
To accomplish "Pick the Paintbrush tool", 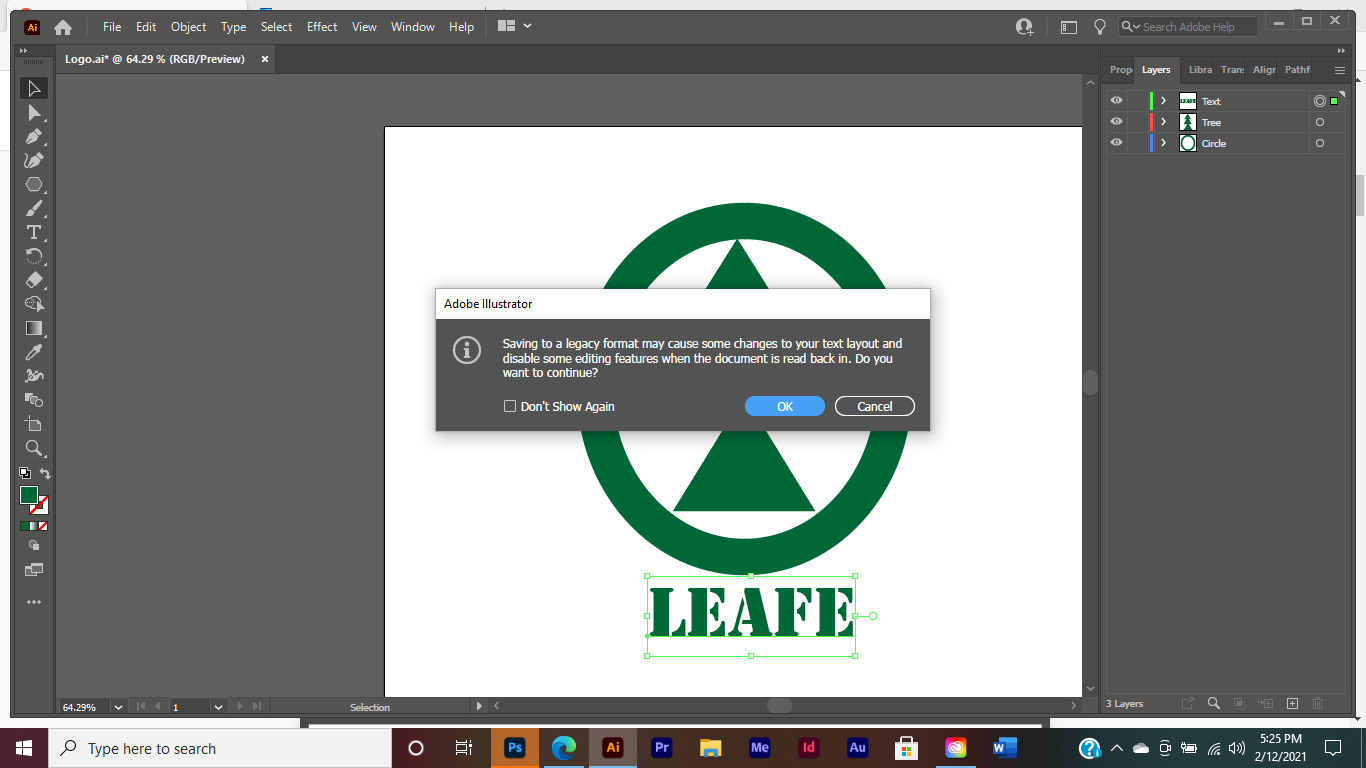I will coord(34,208).
